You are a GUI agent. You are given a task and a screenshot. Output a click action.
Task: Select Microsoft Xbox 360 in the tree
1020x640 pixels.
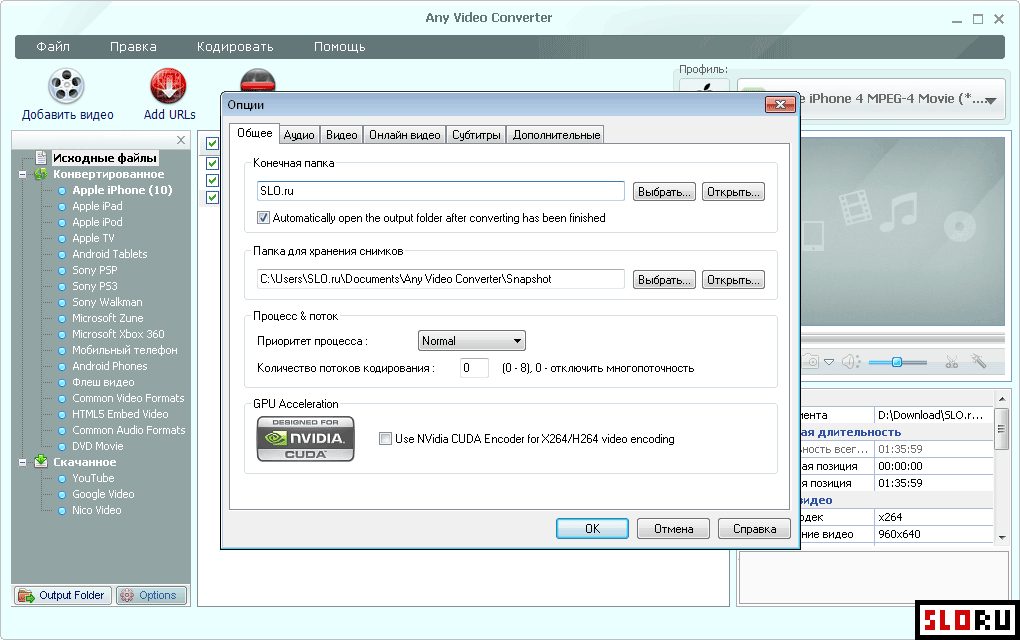pos(118,334)
